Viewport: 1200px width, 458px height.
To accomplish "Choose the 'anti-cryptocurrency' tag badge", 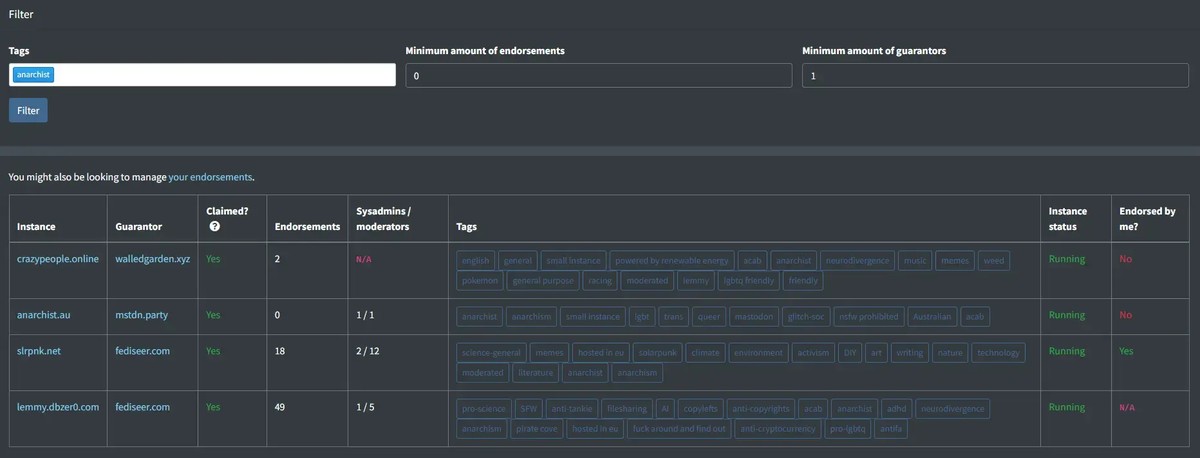I will [x=777, y=429].
